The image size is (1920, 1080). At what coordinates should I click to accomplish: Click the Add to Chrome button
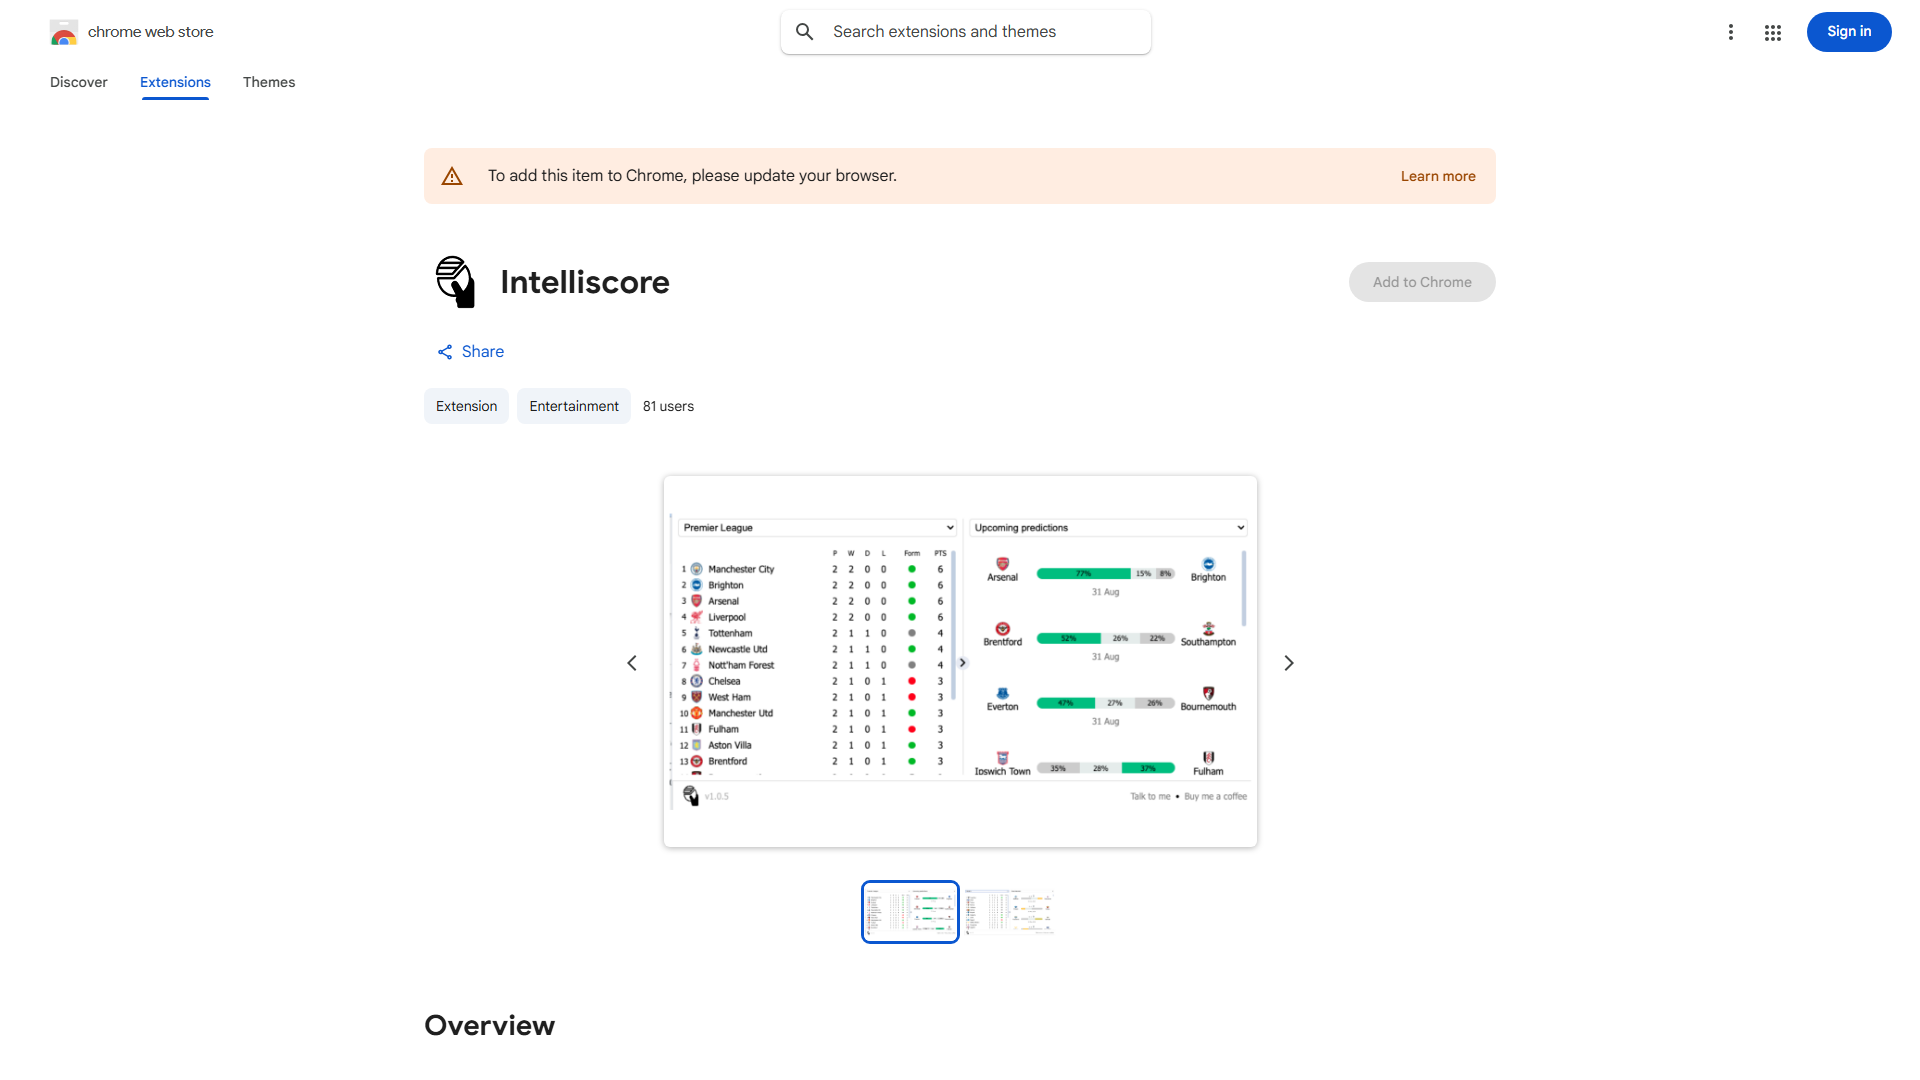coord(1421,282)
